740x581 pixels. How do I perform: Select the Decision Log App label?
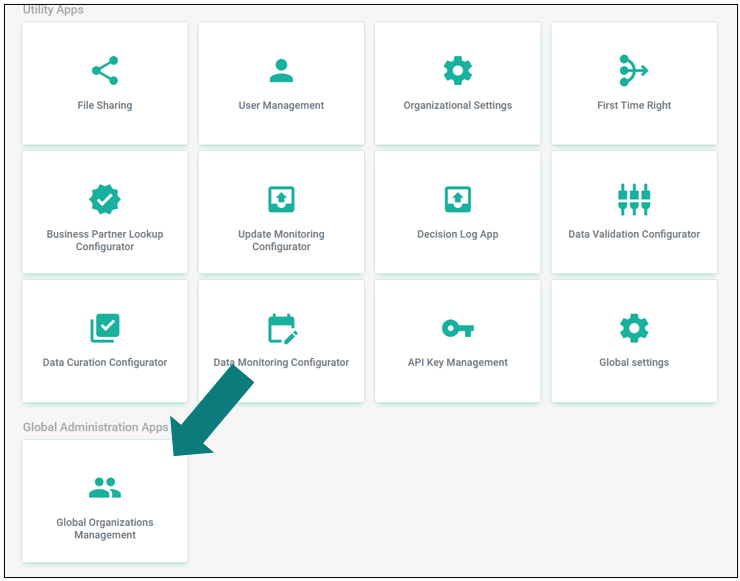(x=458, y=234)
